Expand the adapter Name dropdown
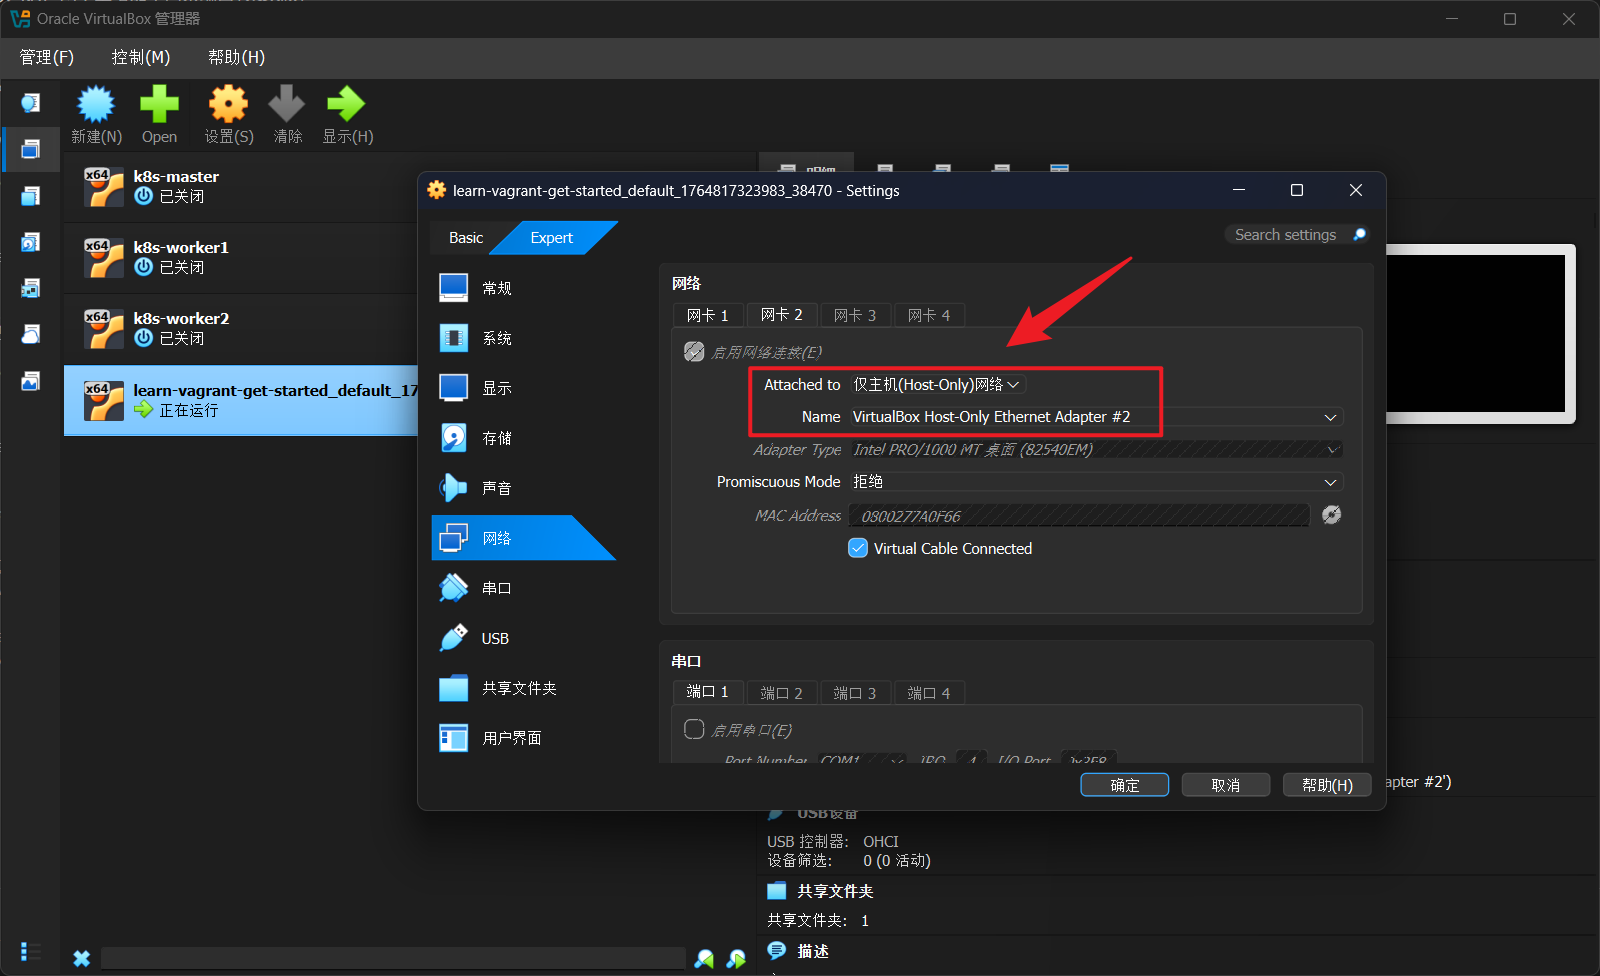Screen dimensions: 1600x976 click(x=1094, y=417)
